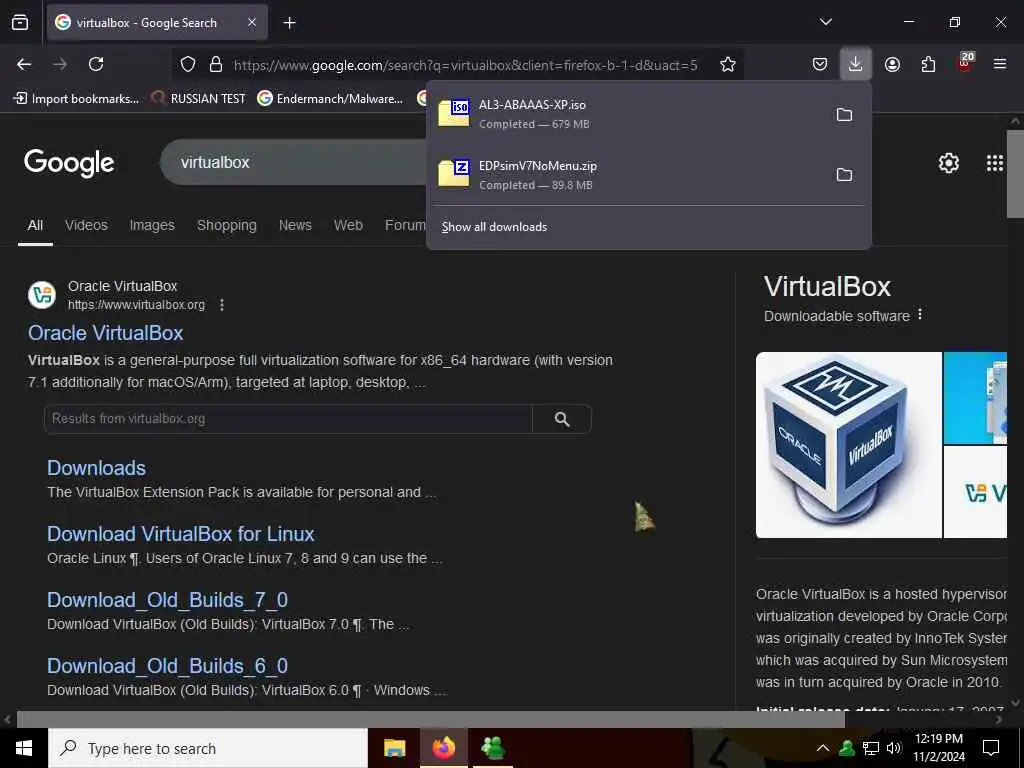
Task: Open the green people taskbar app
Action: click(x=492, y=748)
